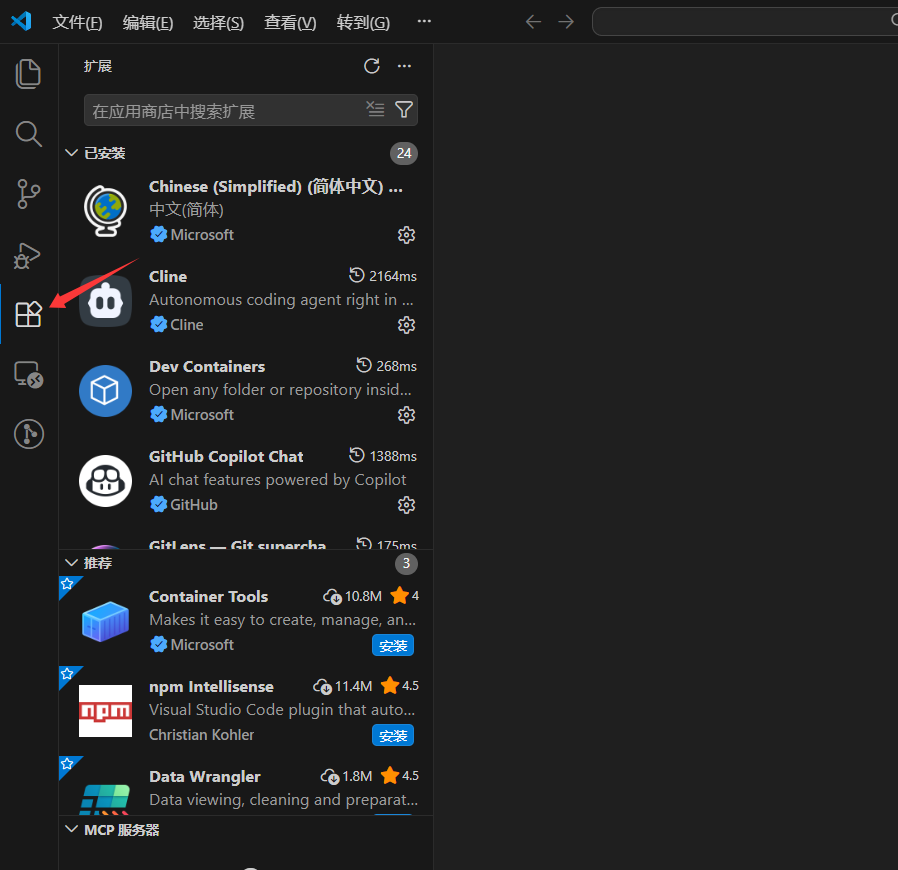This screenshot has width=898, height=870.
Task: Open manage gear for Cline extension
Action: [x=406, y=325]
